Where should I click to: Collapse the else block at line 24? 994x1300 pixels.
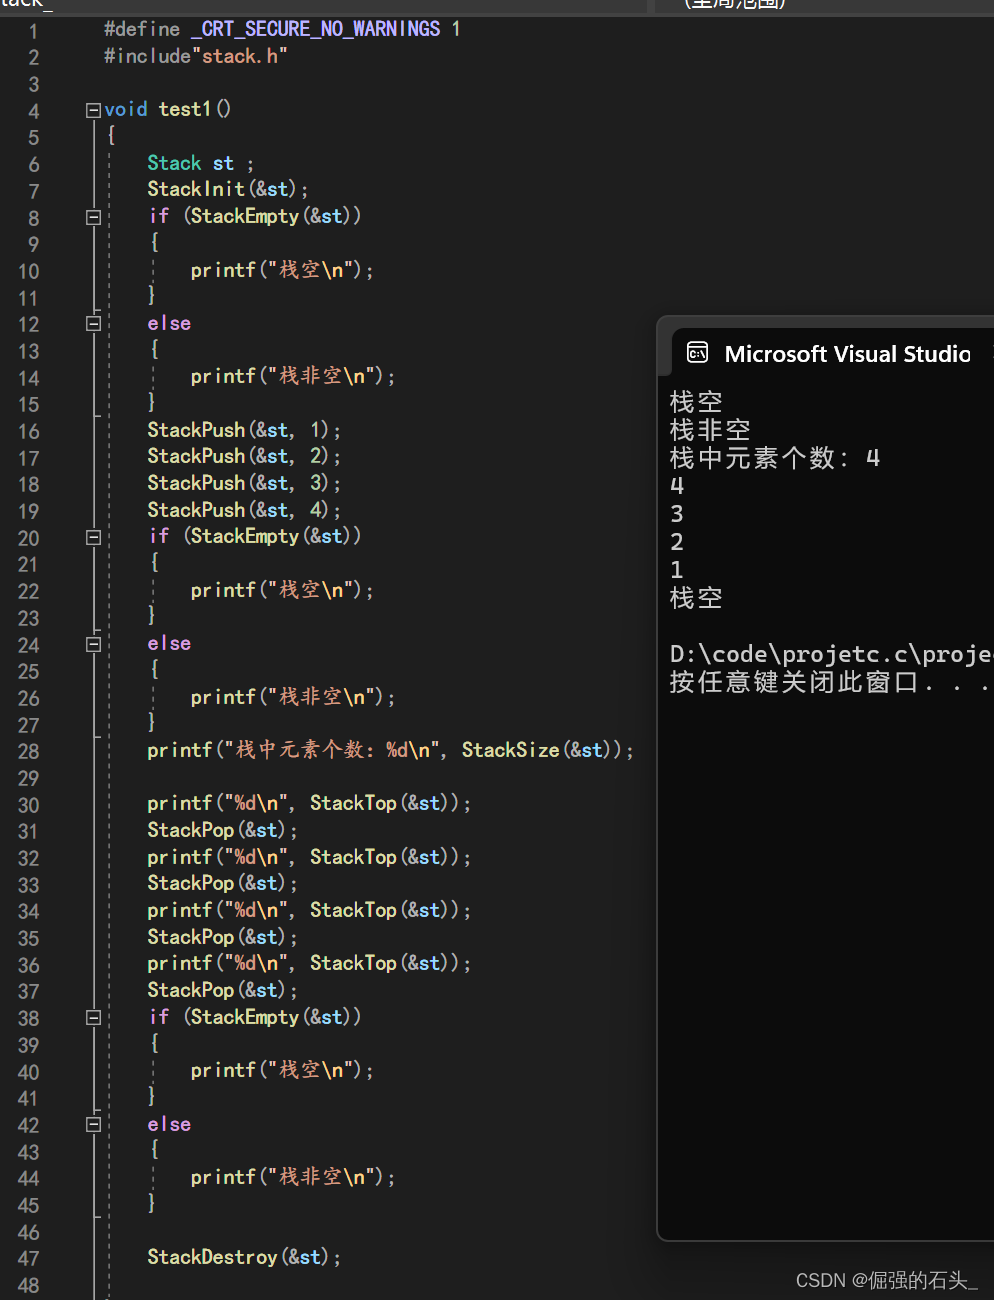pos(93,644)
